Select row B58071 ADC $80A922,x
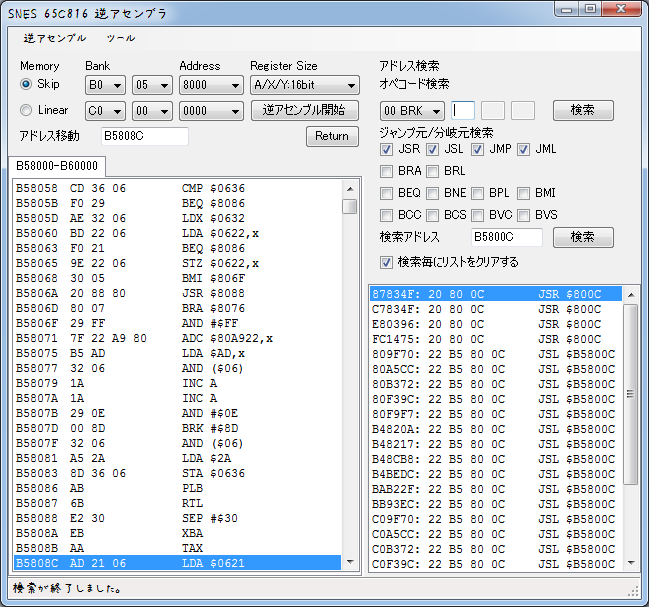The width and height of the screenshot is (649, 607). (x=178, y=338)
